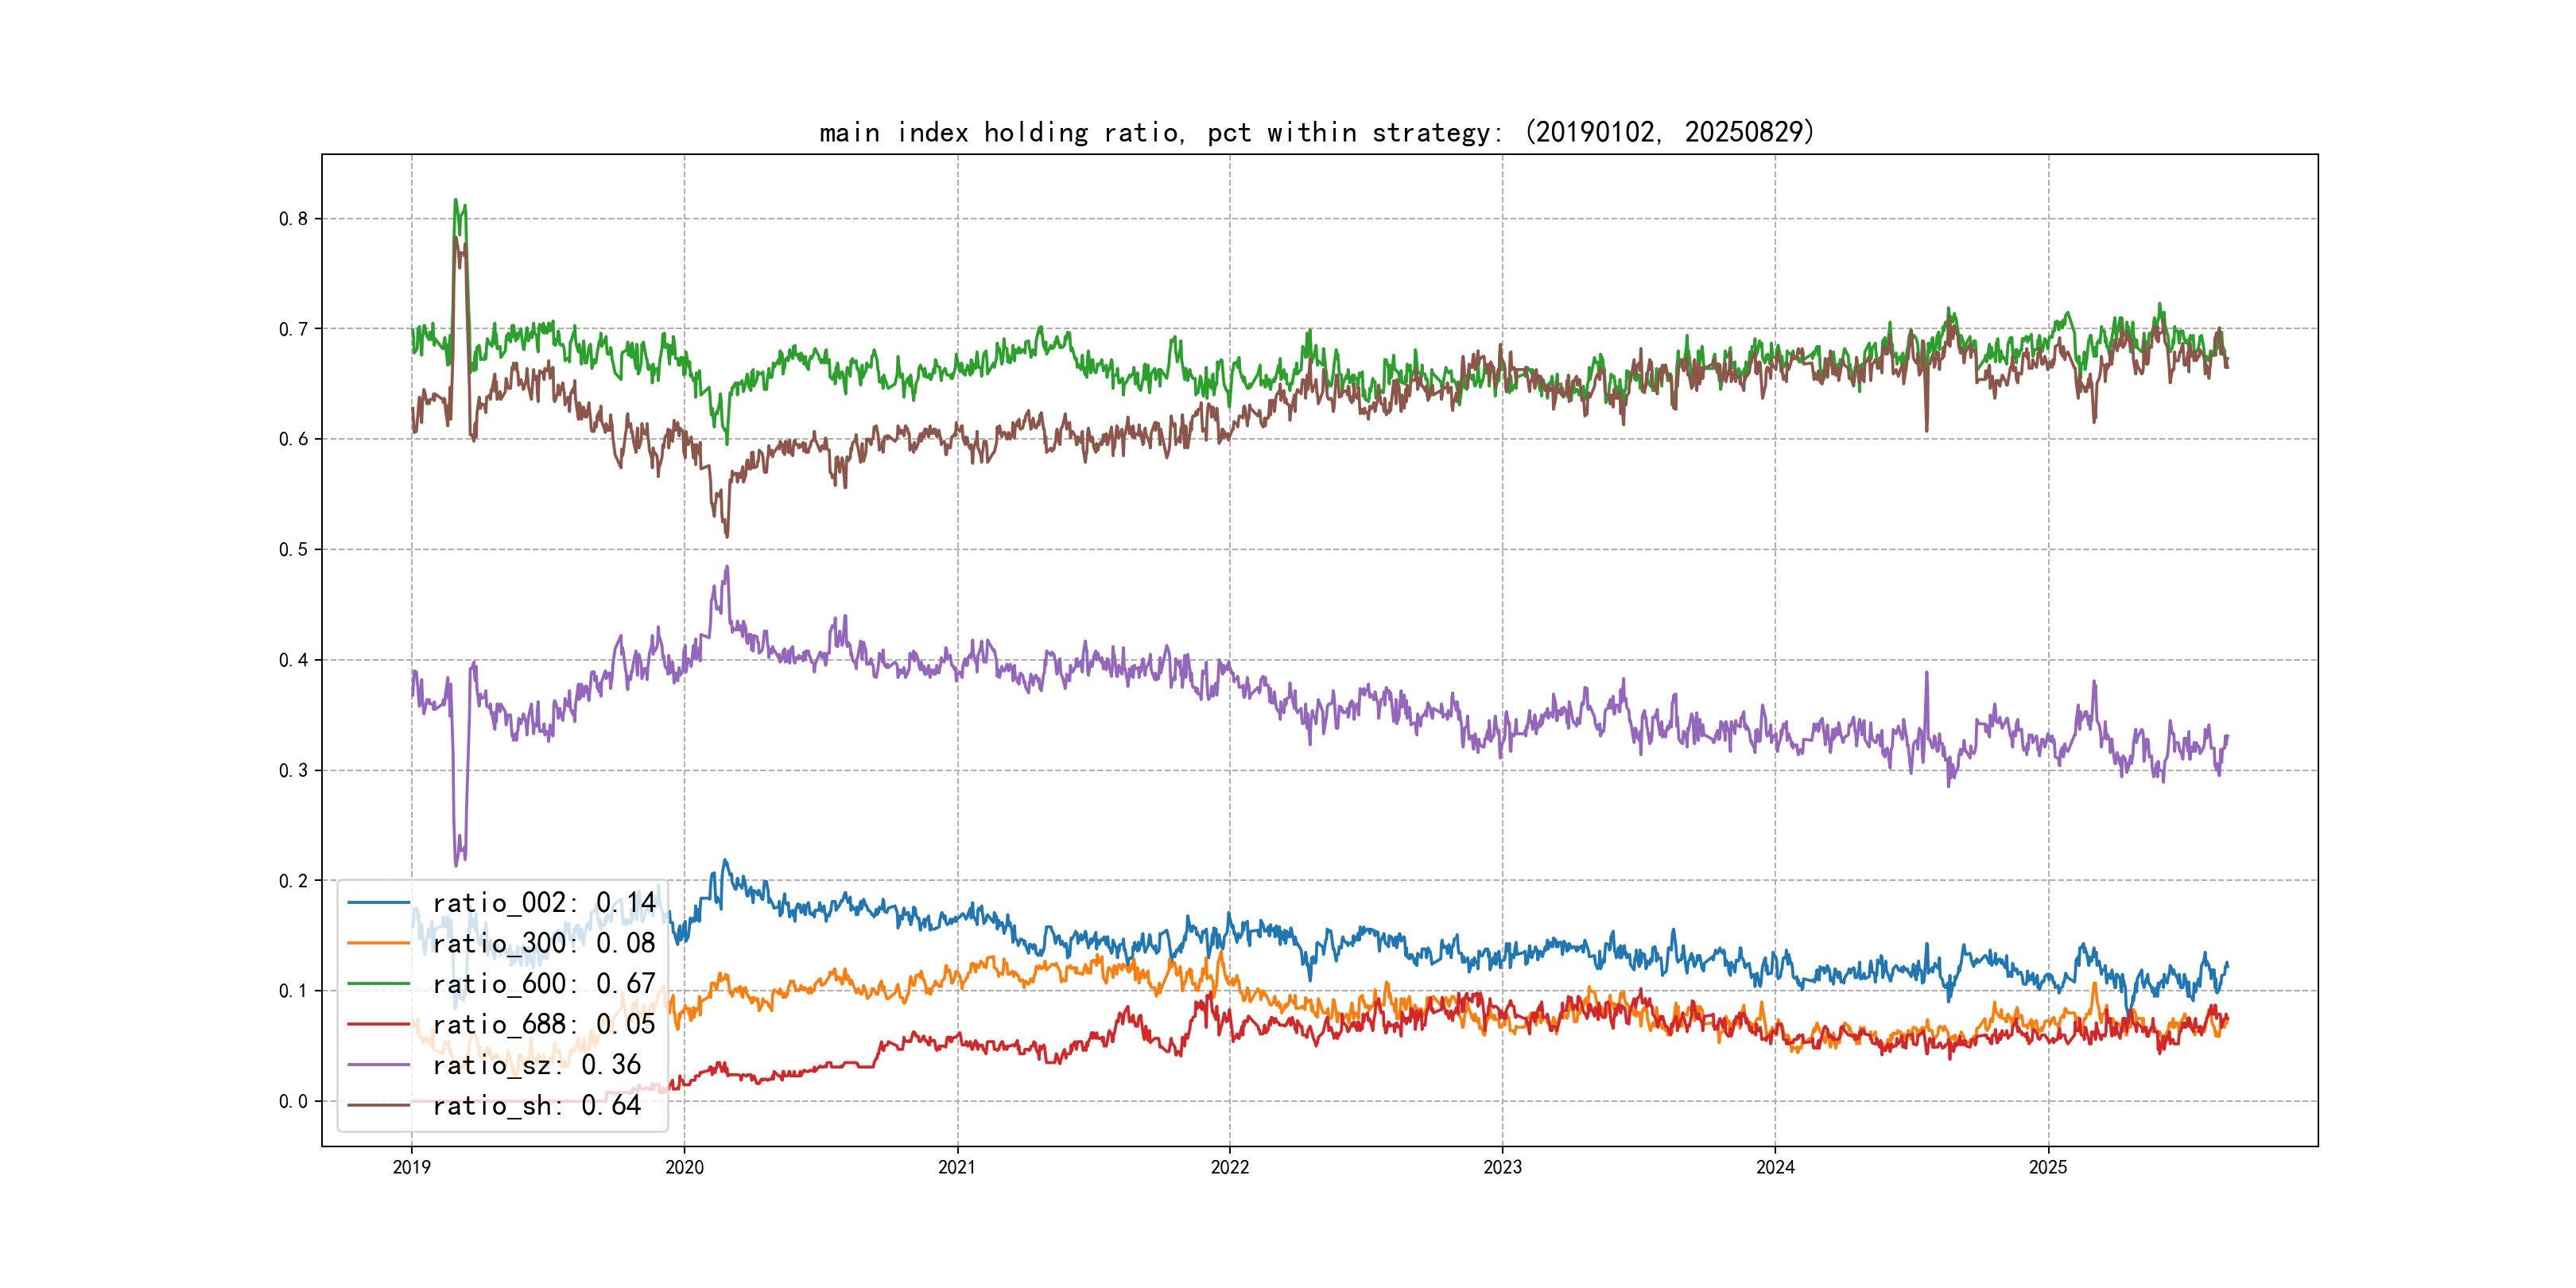Click the orange ratio_300 legend line swatch

(378, 943)
